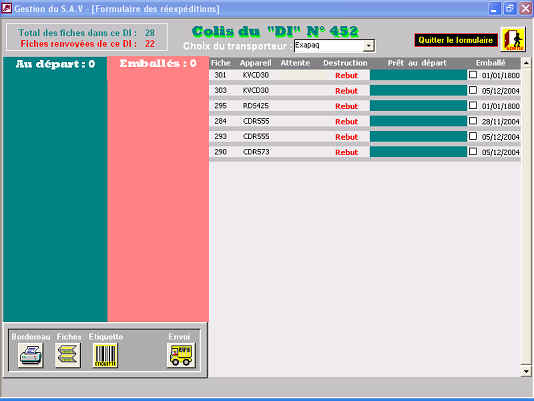Click teal Prêt au départ bar for fiche 284
Image resolution: width=534 pixels, height=401 pixels.
coord(418,121)
